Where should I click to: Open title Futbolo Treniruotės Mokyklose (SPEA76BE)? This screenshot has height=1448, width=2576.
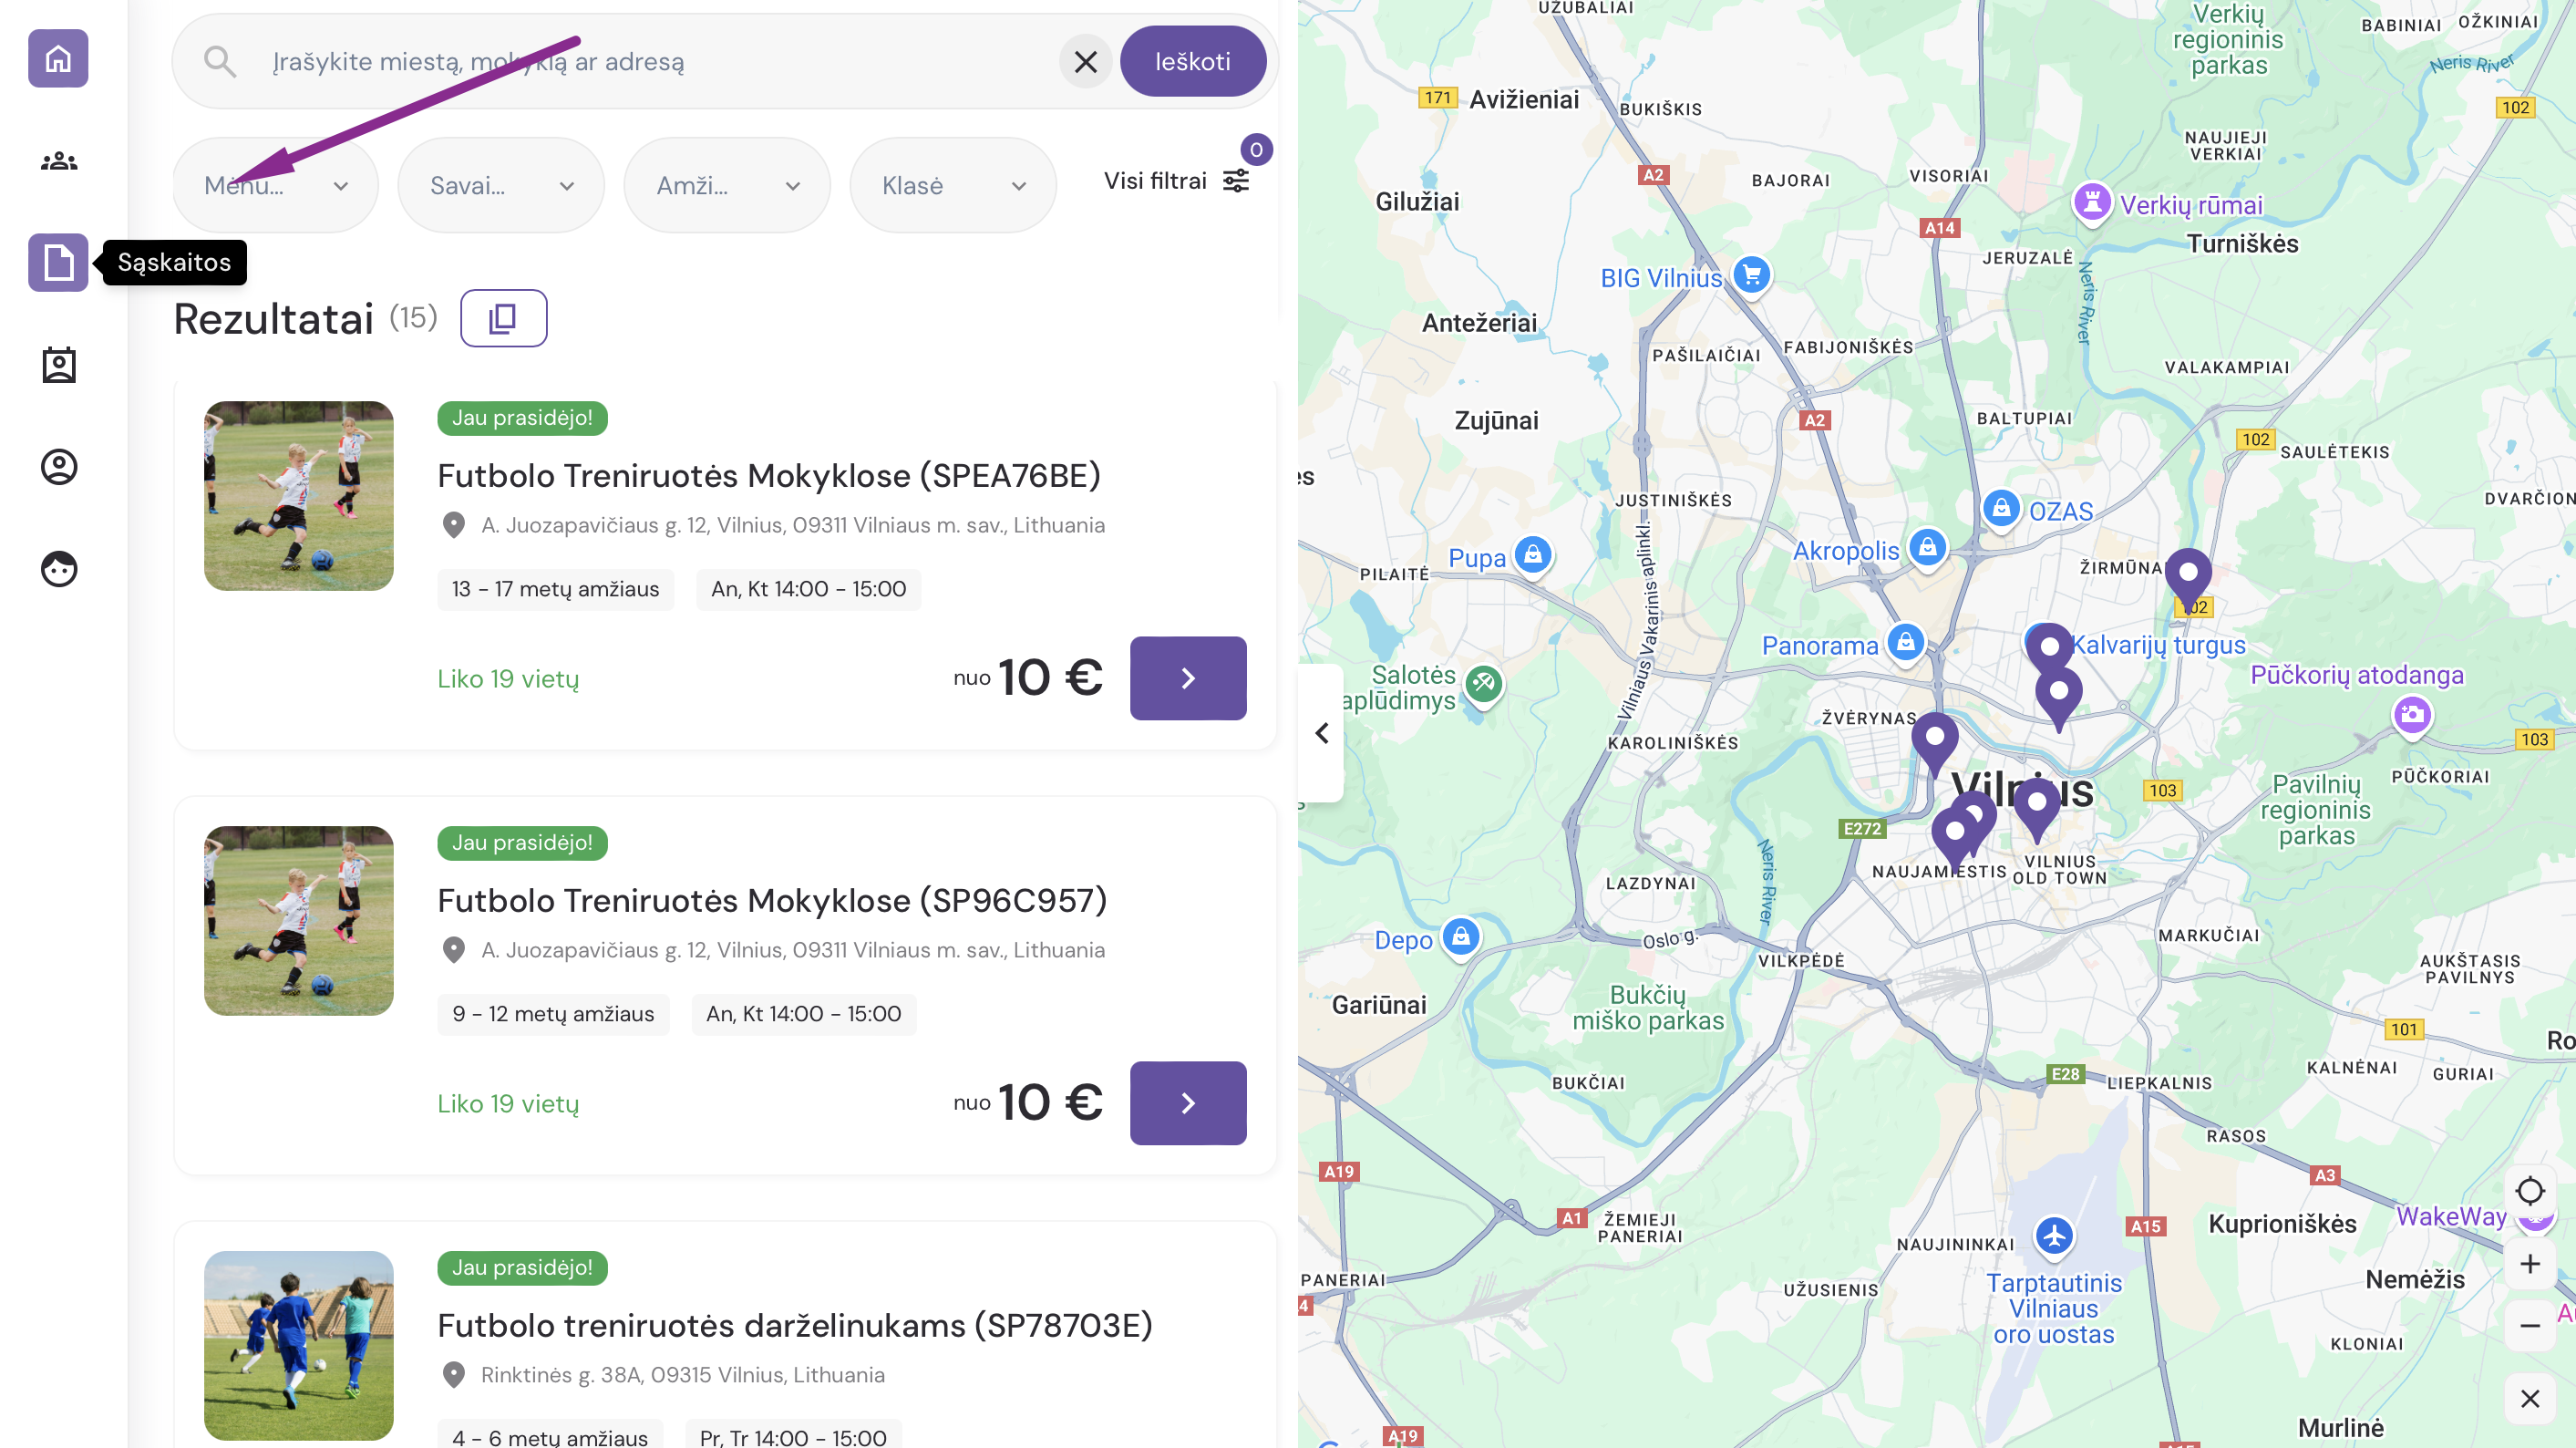click(x=769, y=475)
